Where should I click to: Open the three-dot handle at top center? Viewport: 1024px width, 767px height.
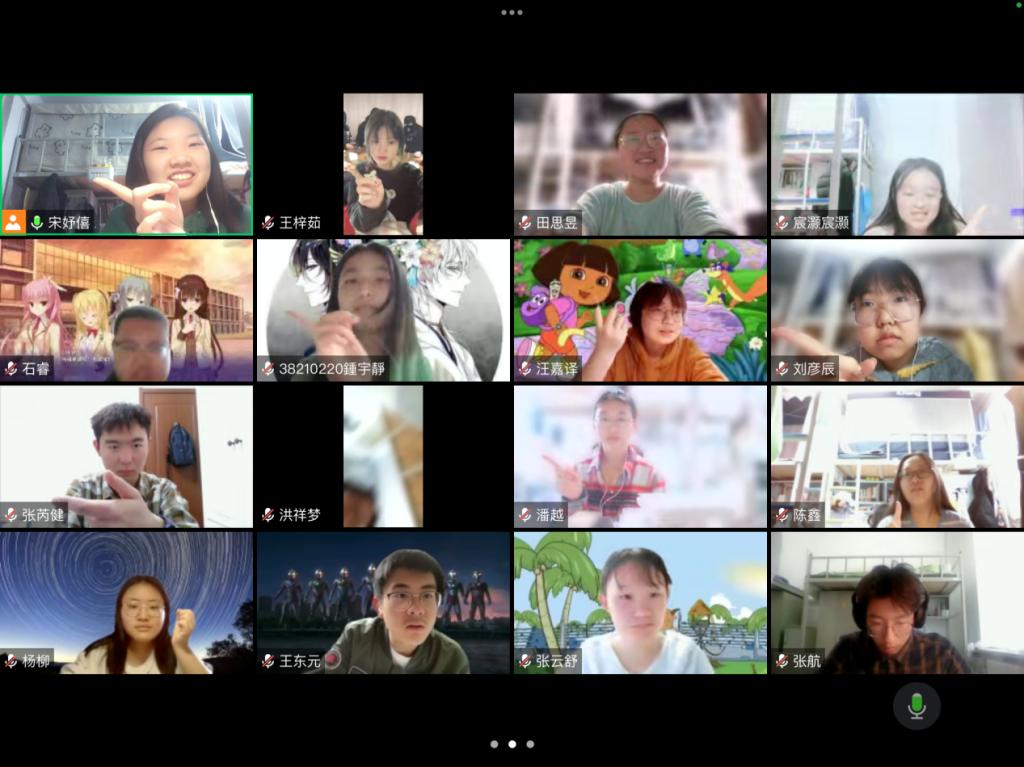click(512, 13)
